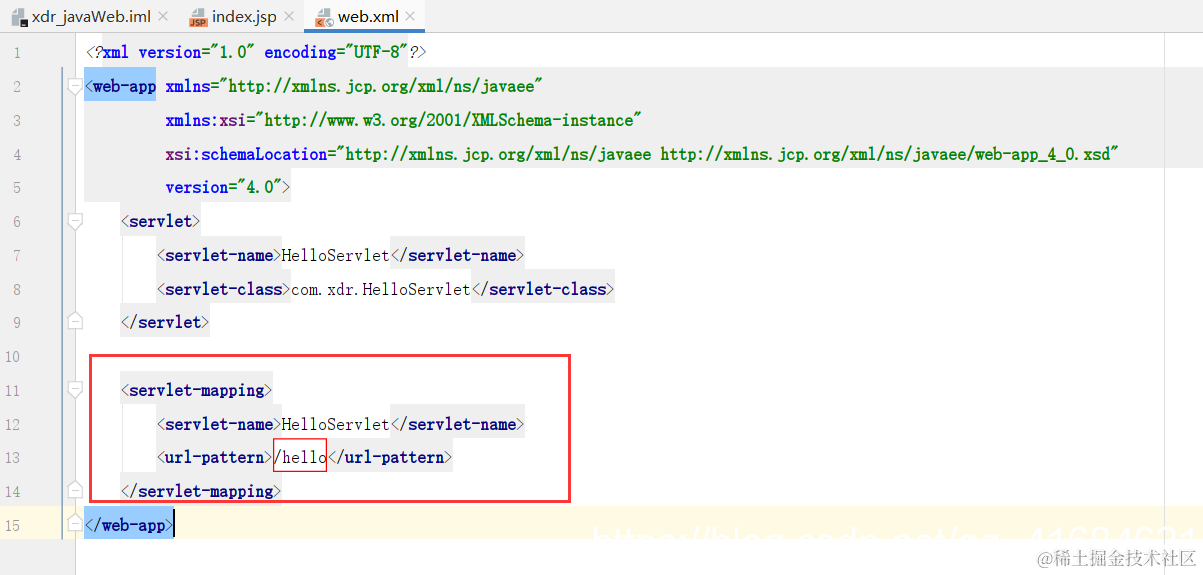1203x575 pixels.
Task: Click the JSP file icon on index.jsp tab
Action: (x=198, y=18)
